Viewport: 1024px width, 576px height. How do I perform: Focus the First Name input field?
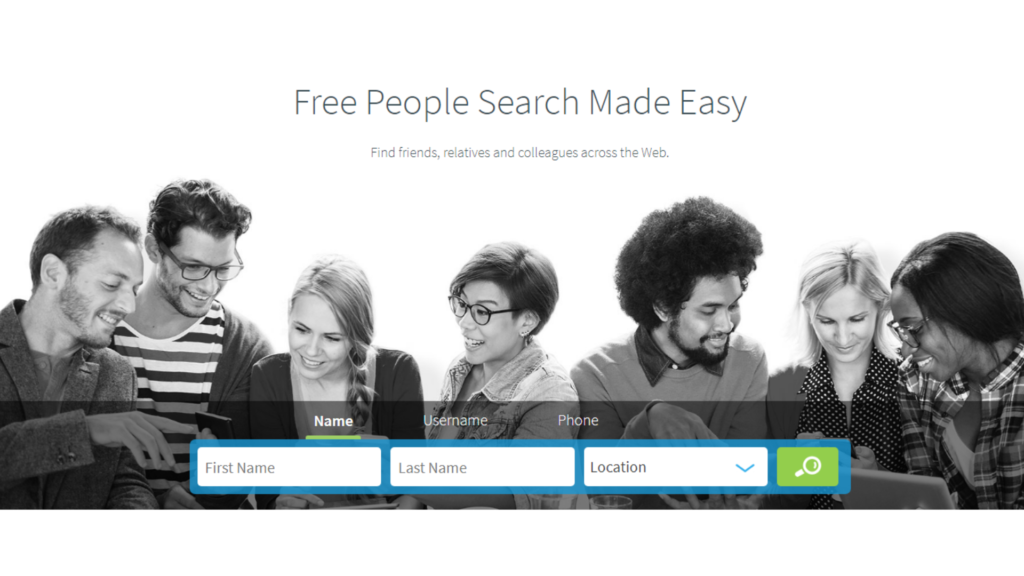(289, 467)
